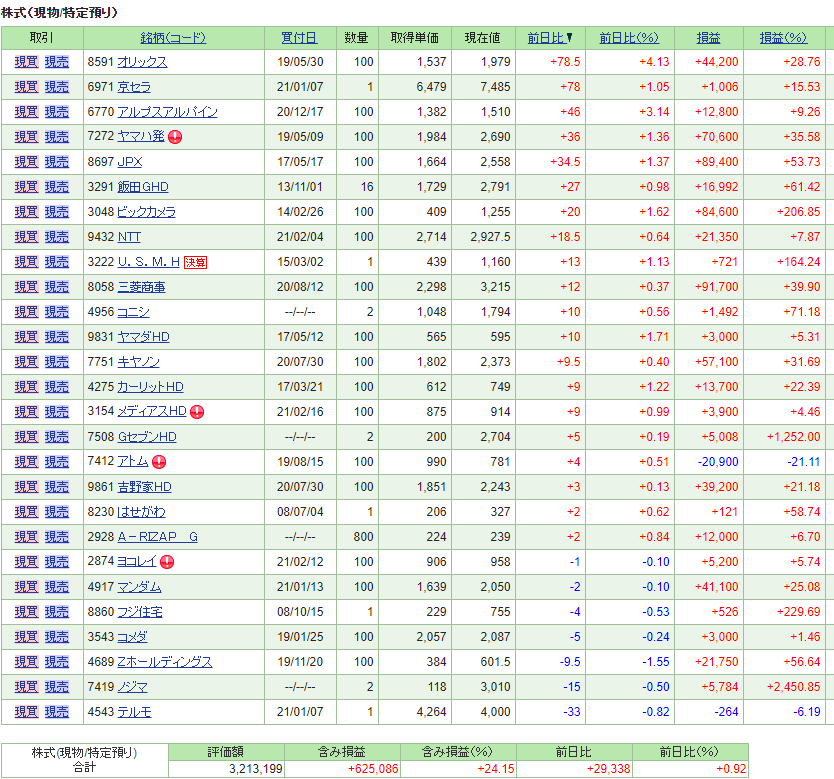
Task: Open the 京セラ stock link
Action: [134, 87]
